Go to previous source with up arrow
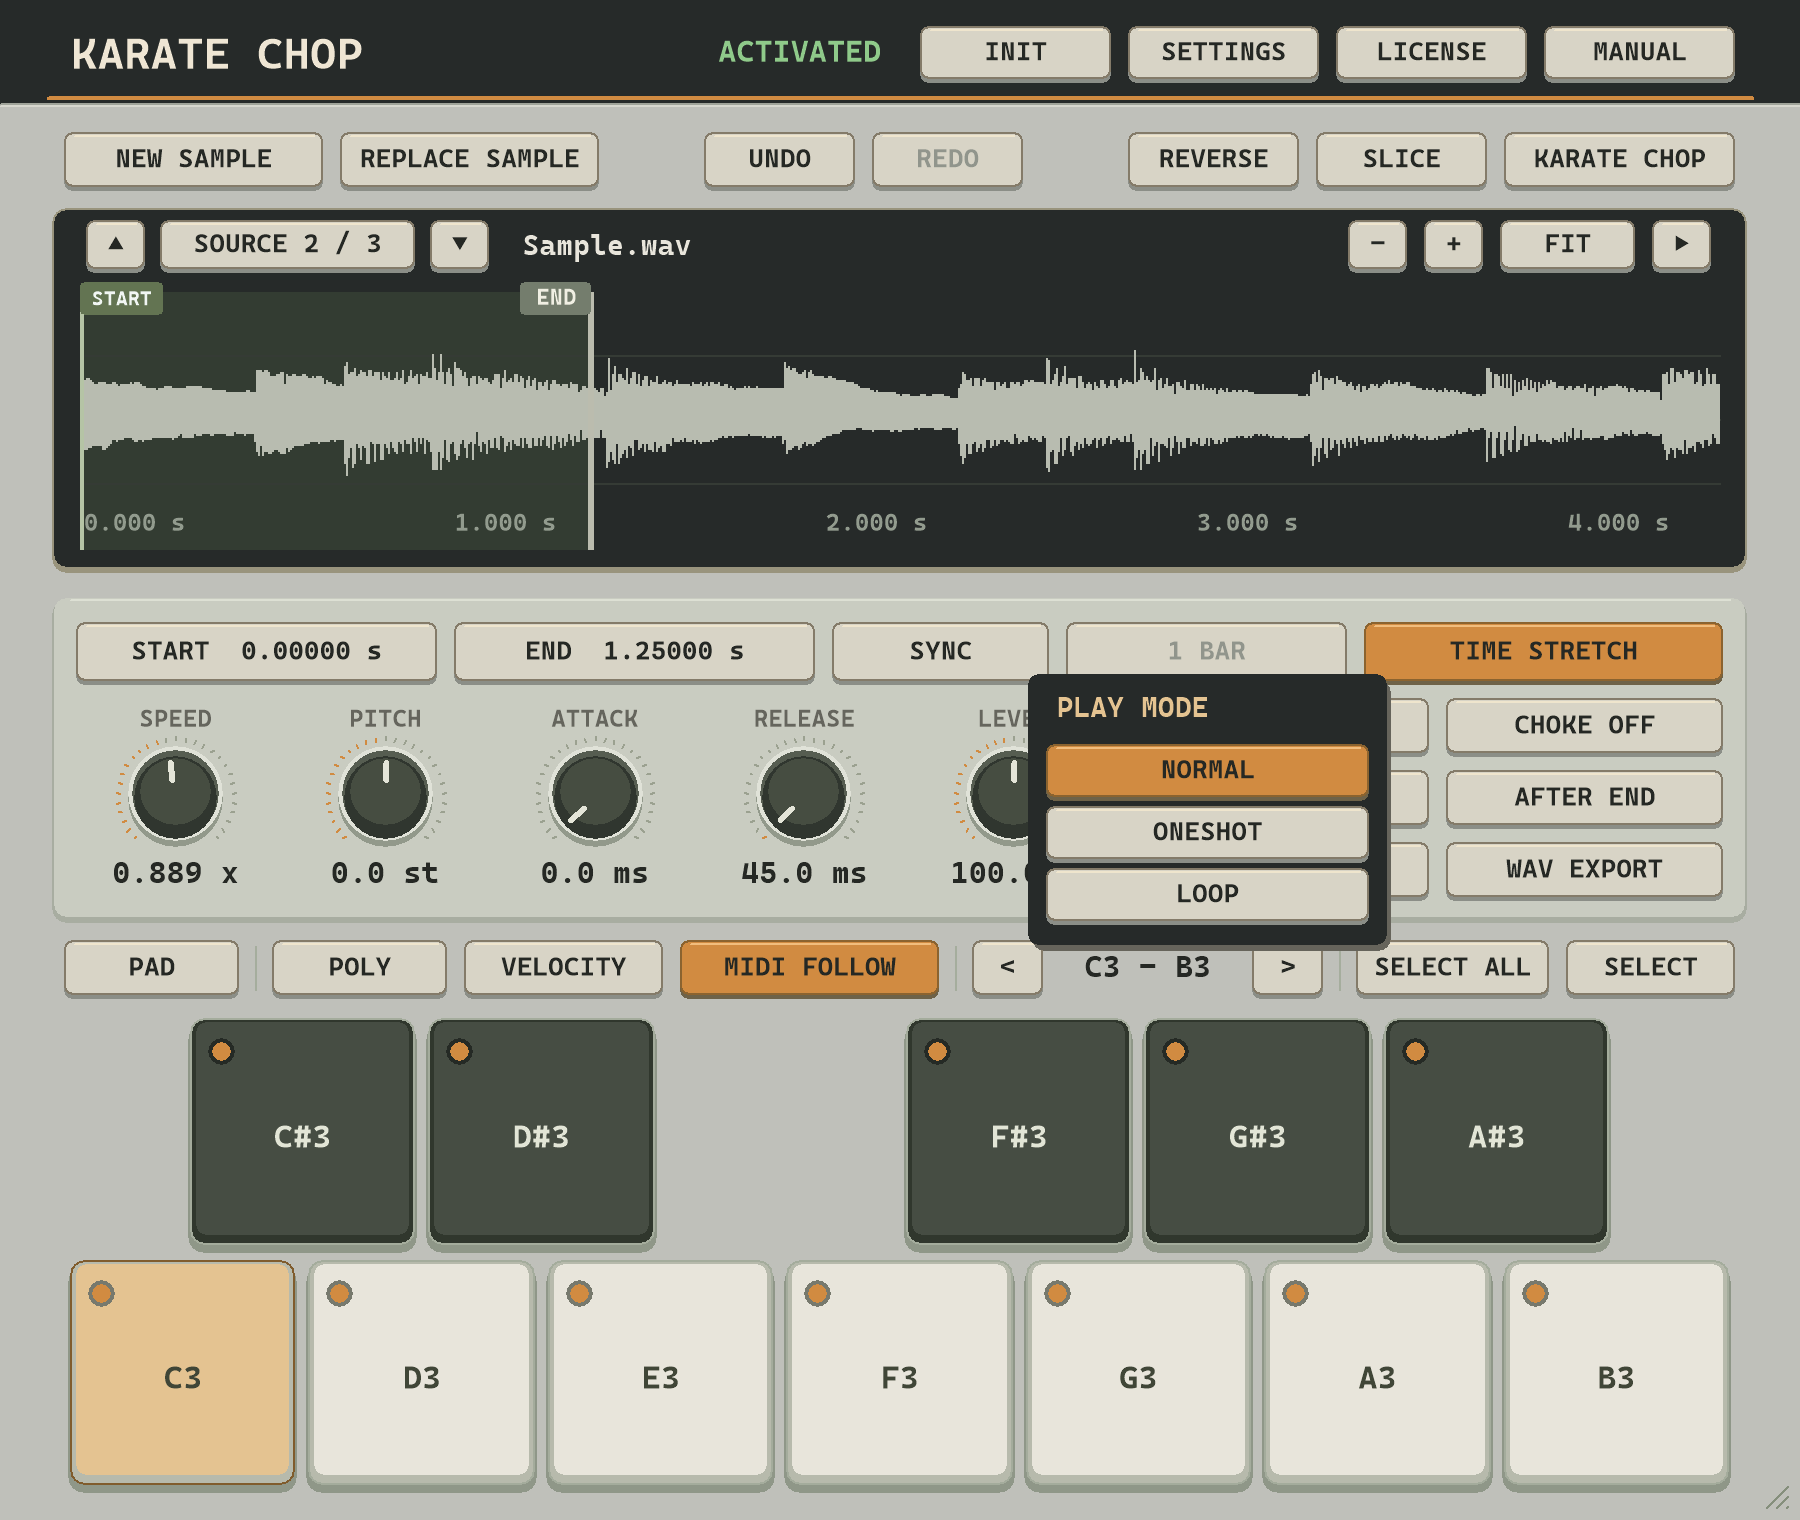1800x1520 pixels. [116, 245]
